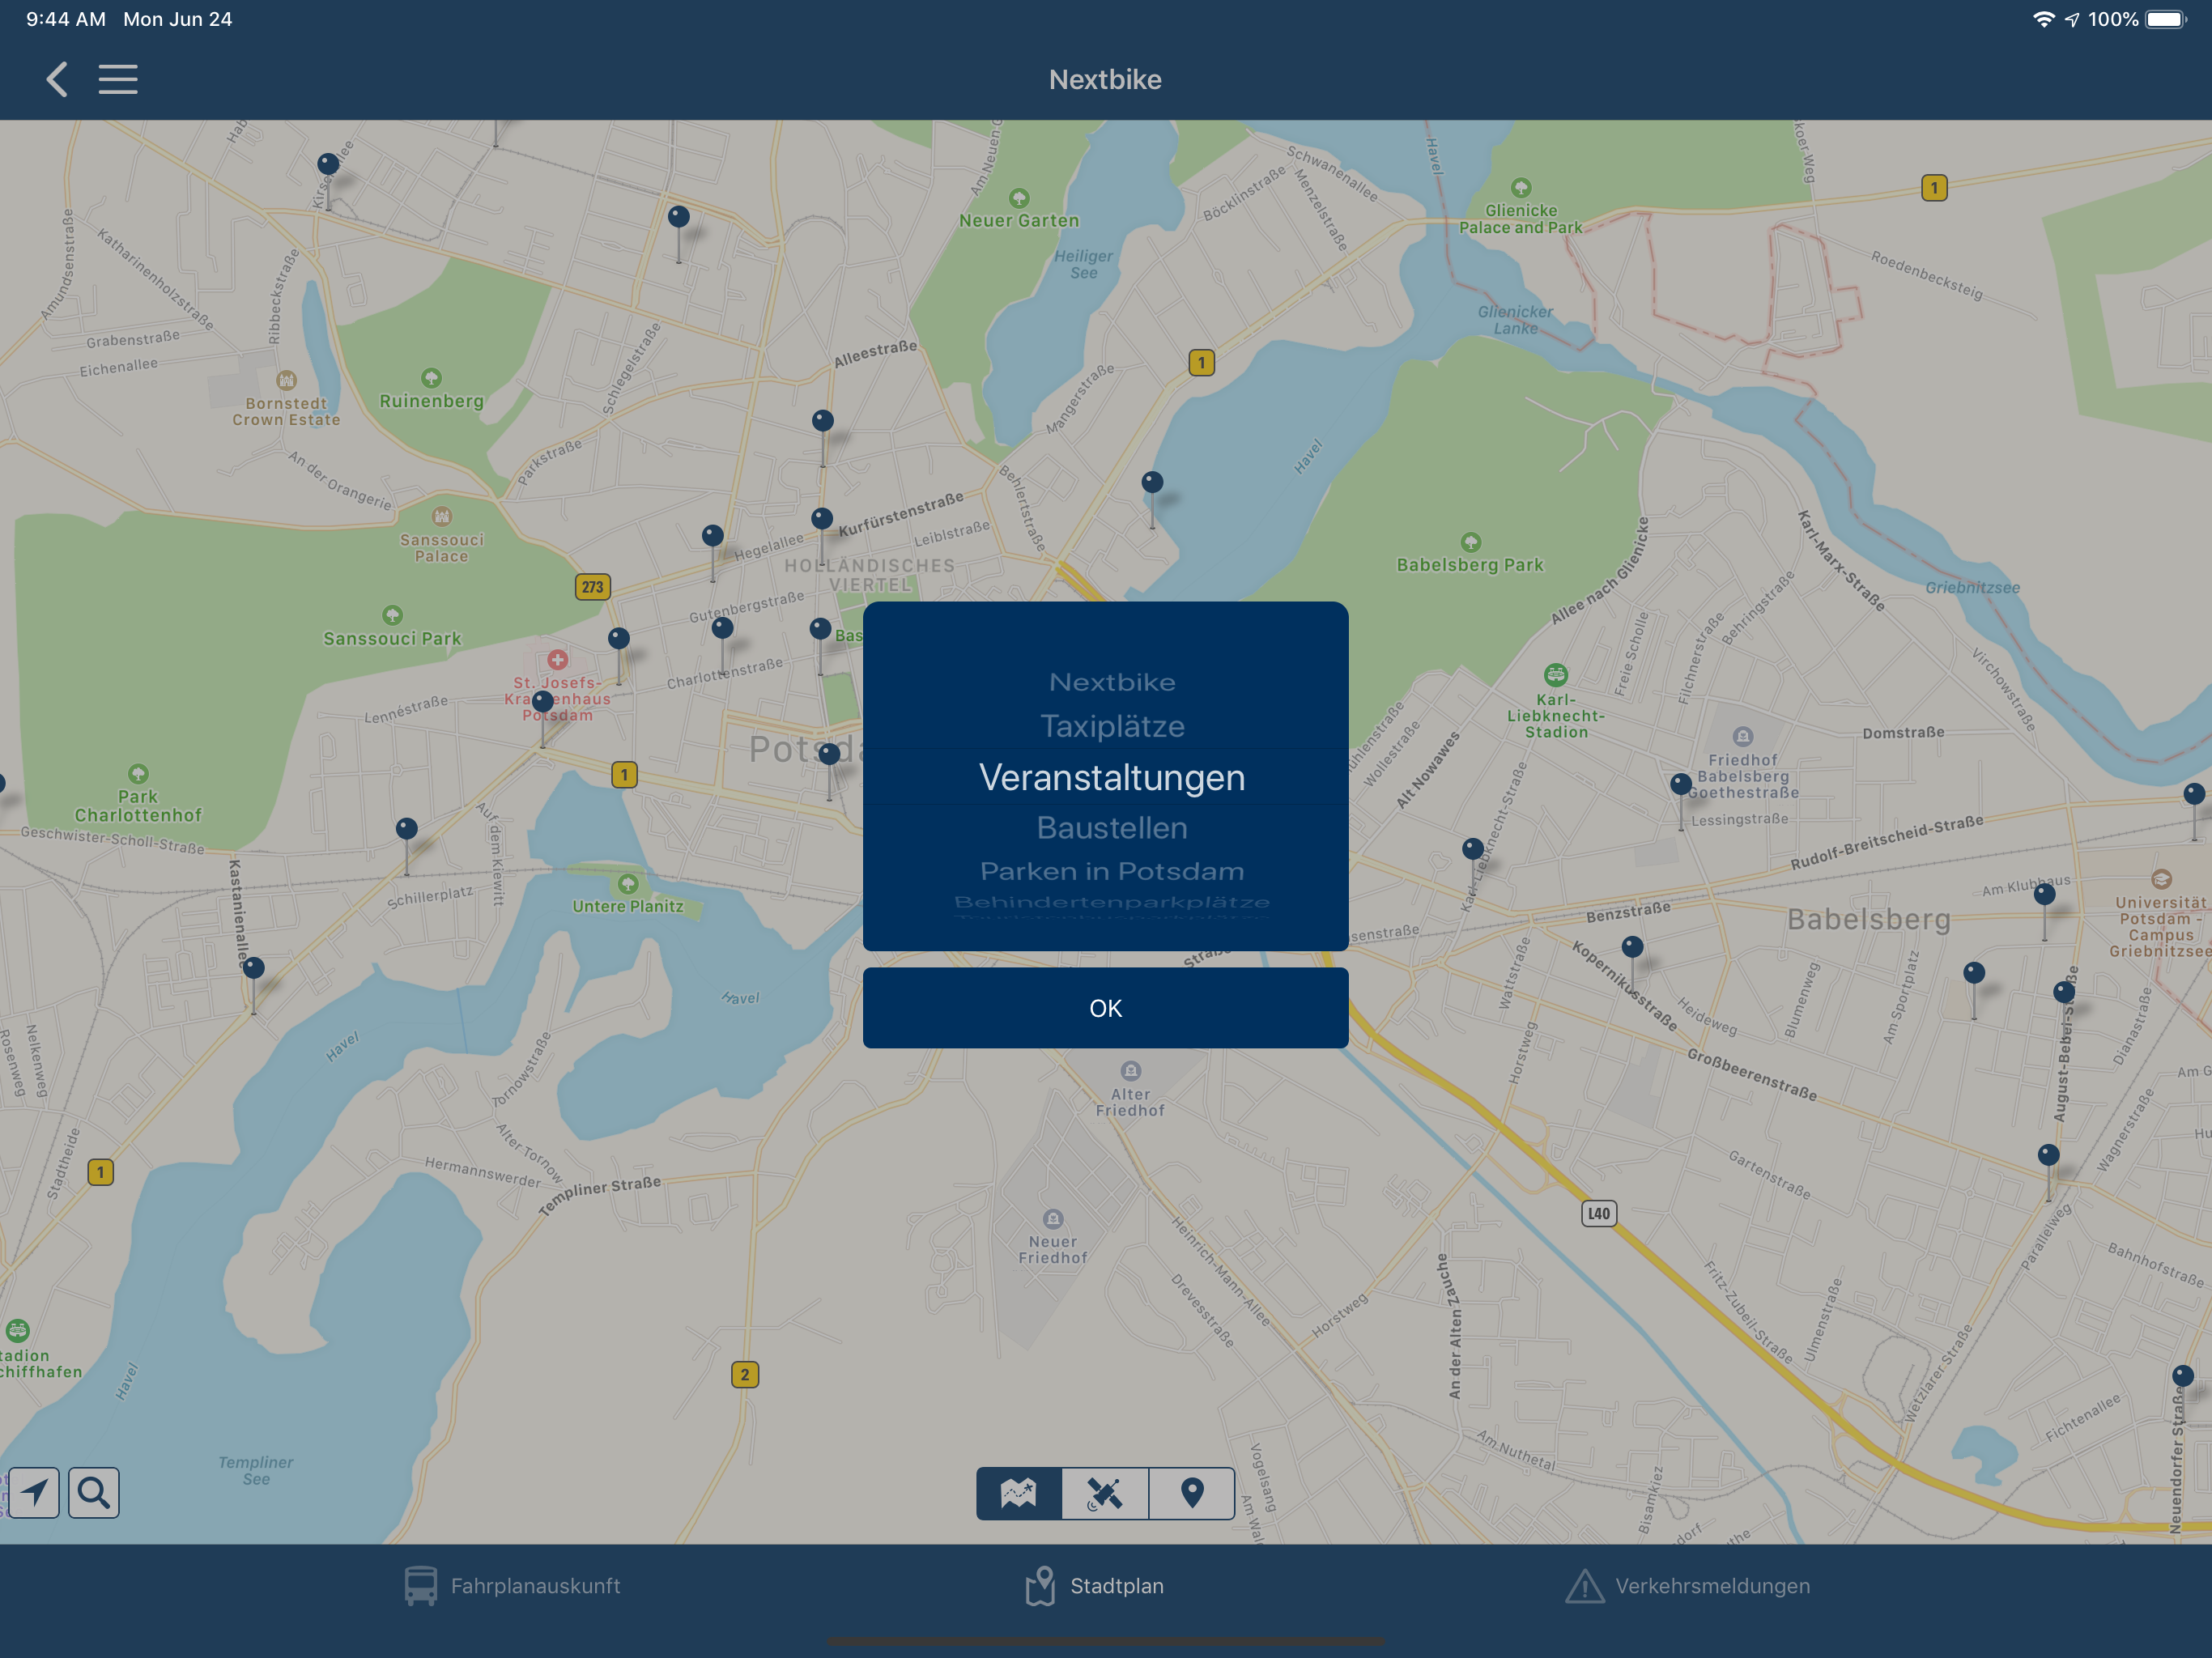Tap the Neuer Friedhof cemetery icon
Viewport: 2212px width, 1658px height.
coord(1053,1218)
